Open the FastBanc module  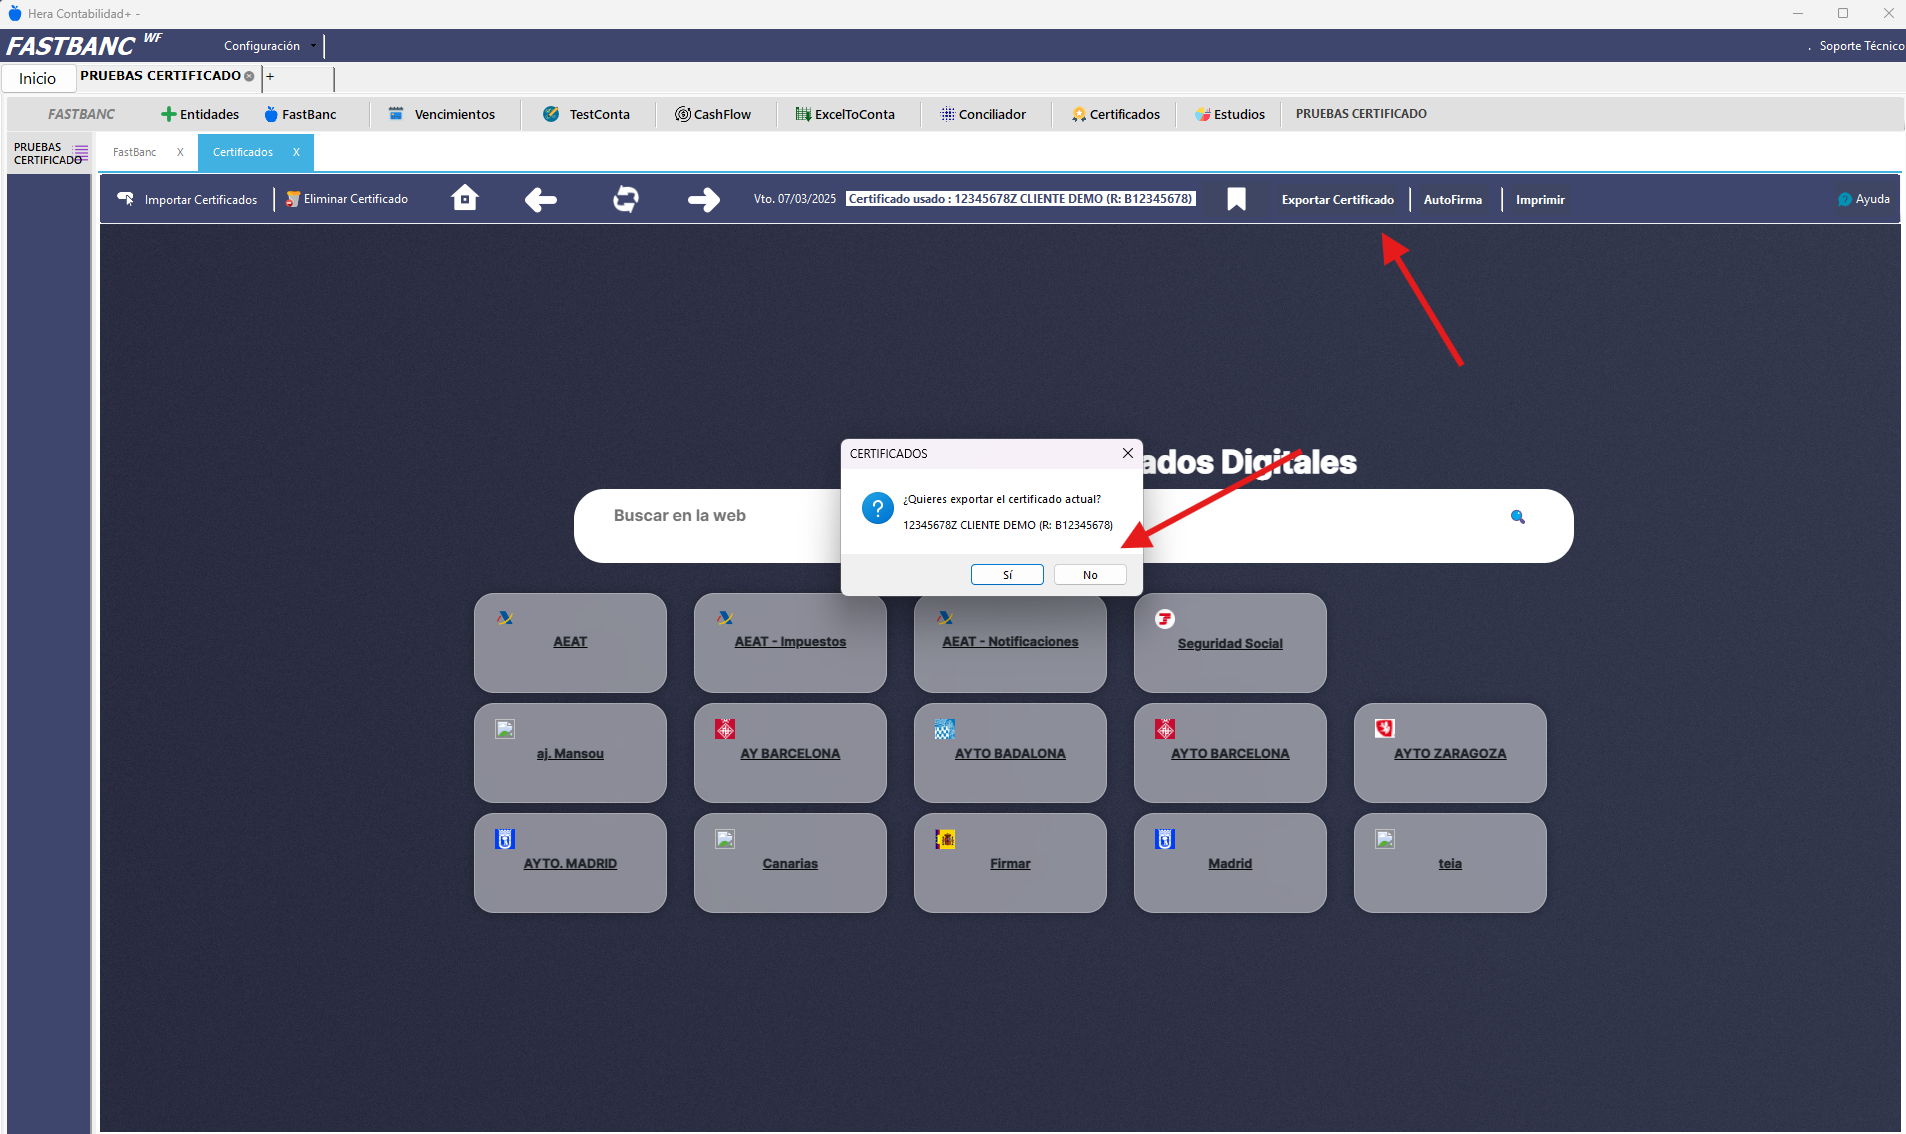(x=300, y=114)
